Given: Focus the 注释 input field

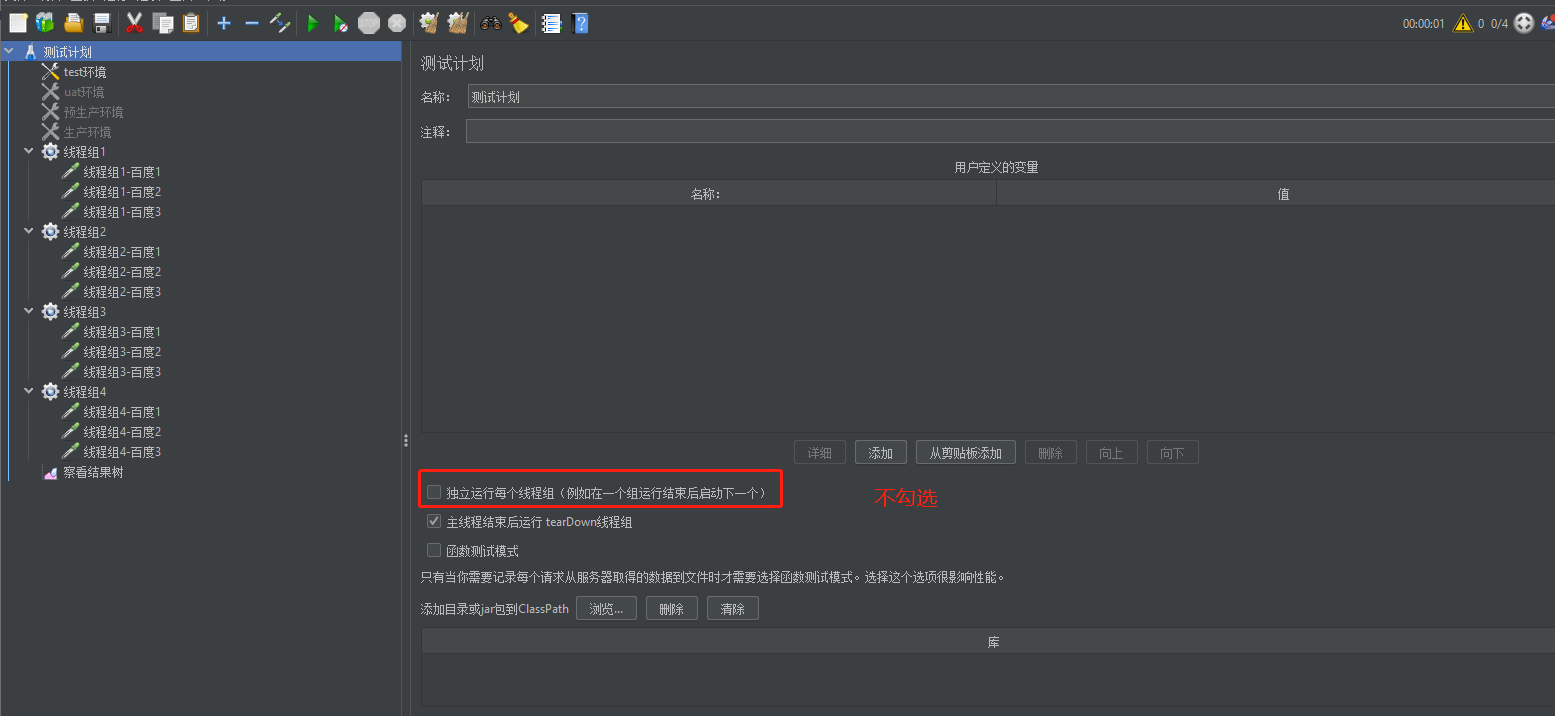Looking at the screenshot, I should (1011, 132).
